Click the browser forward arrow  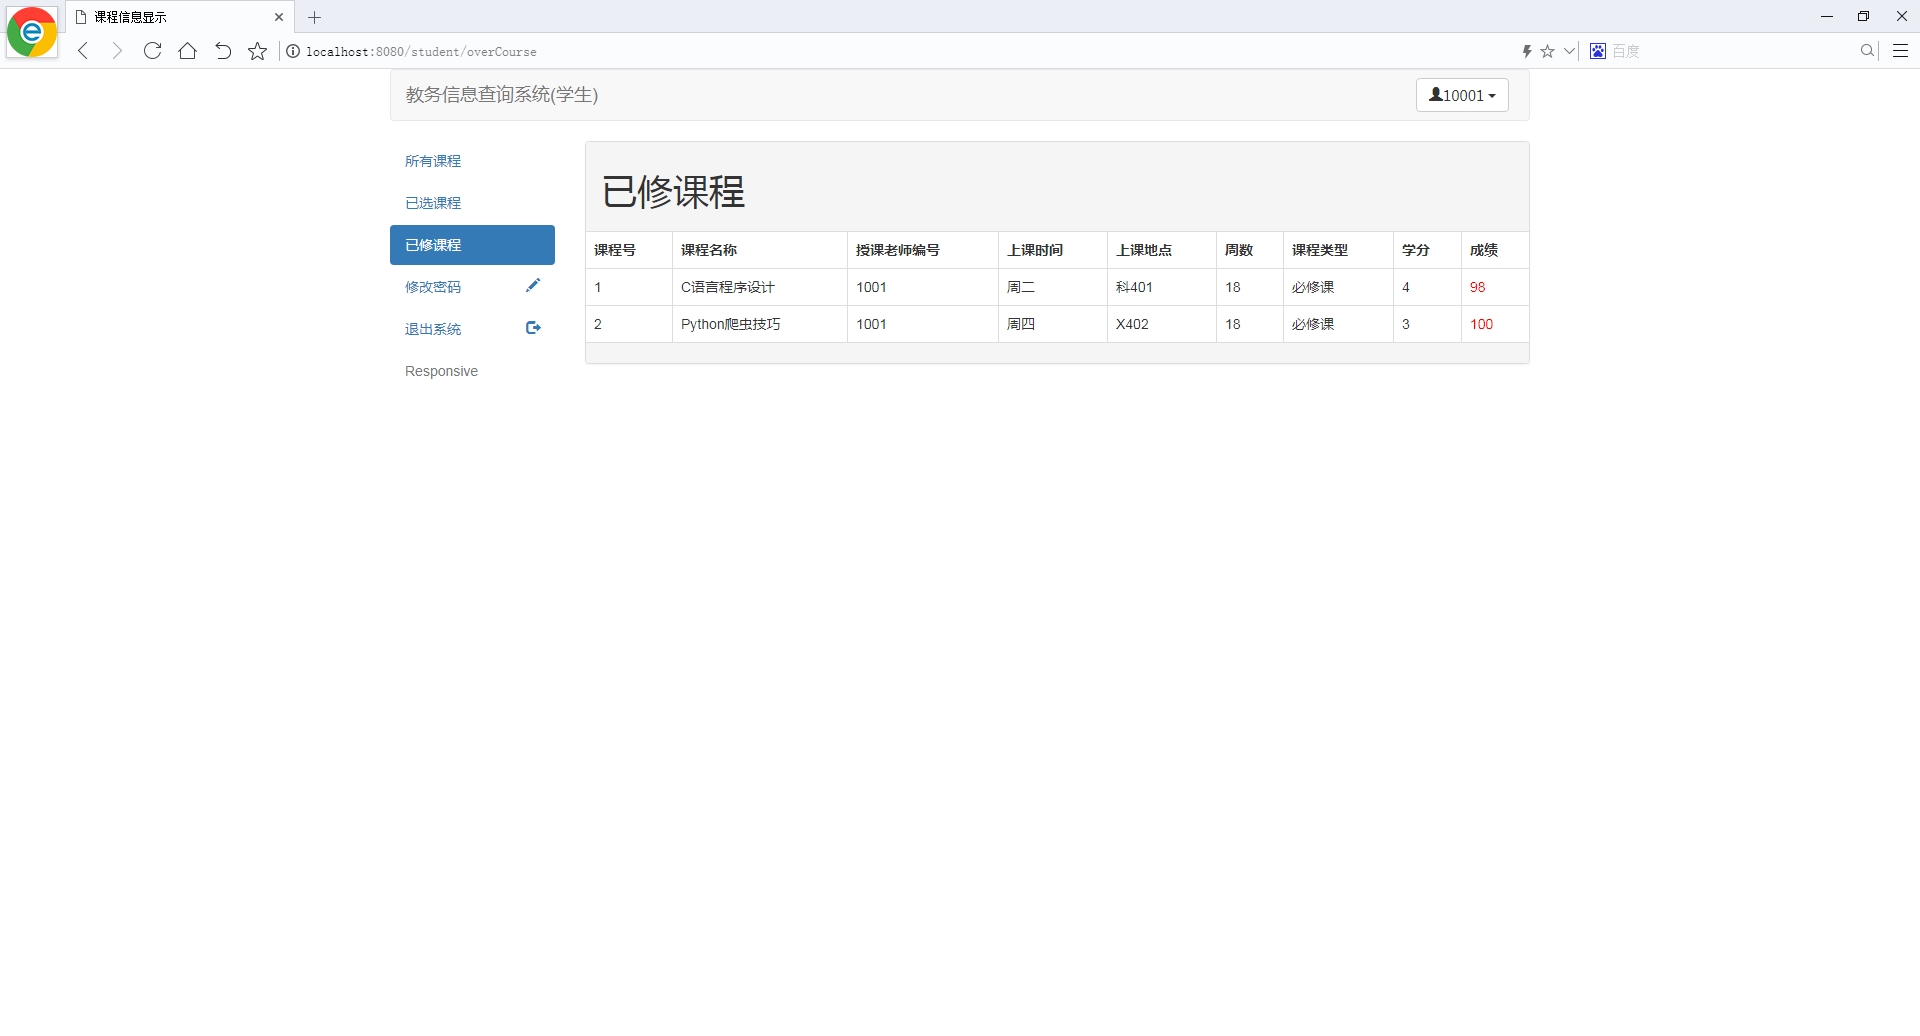coord(117,51)
